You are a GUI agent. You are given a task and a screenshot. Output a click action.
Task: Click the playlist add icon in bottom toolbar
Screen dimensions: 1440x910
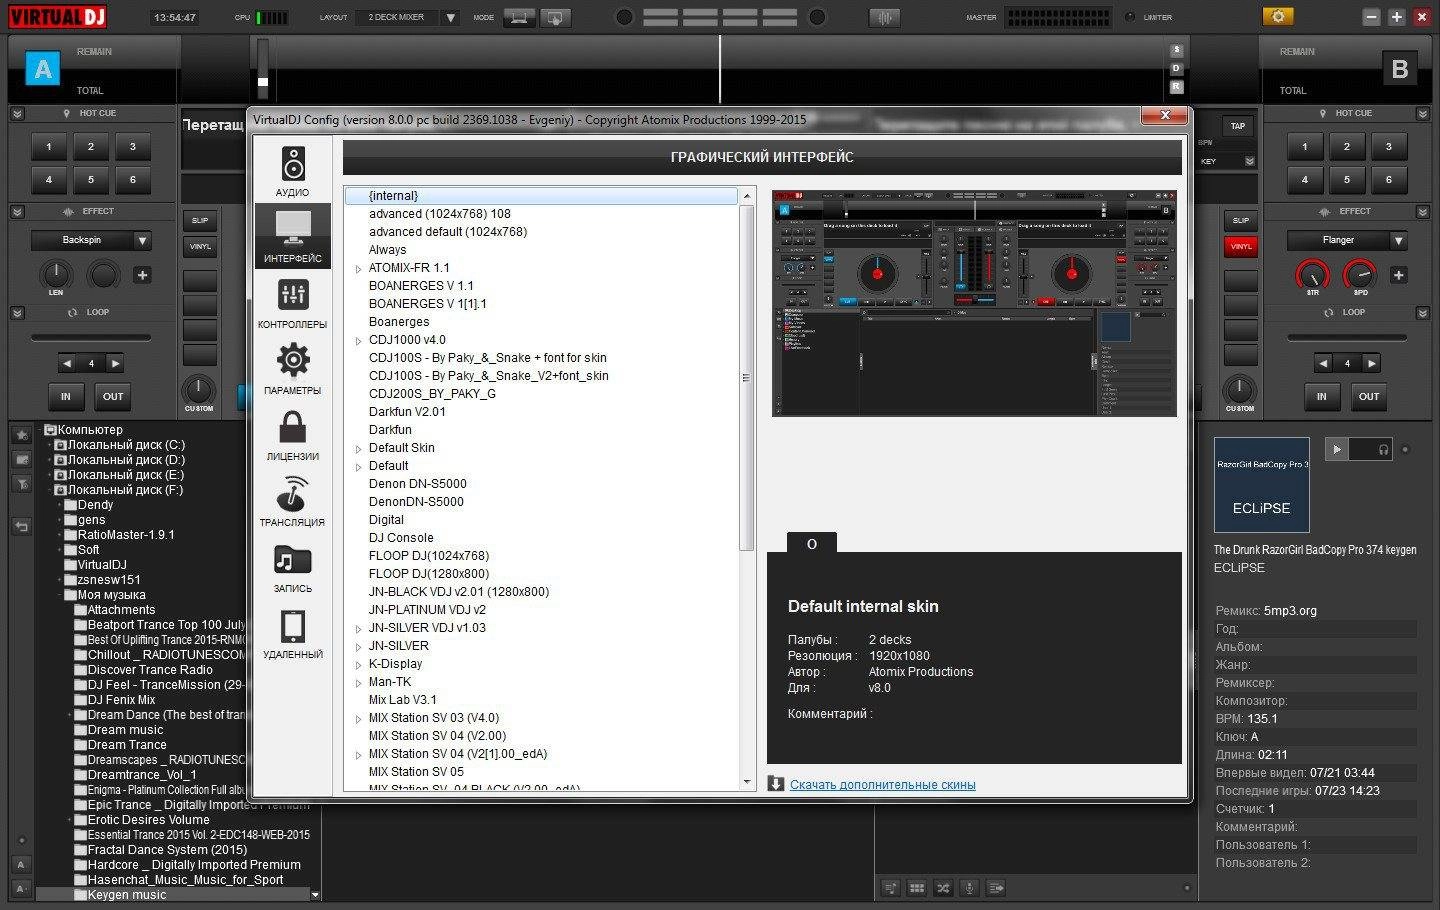[996, 887]
